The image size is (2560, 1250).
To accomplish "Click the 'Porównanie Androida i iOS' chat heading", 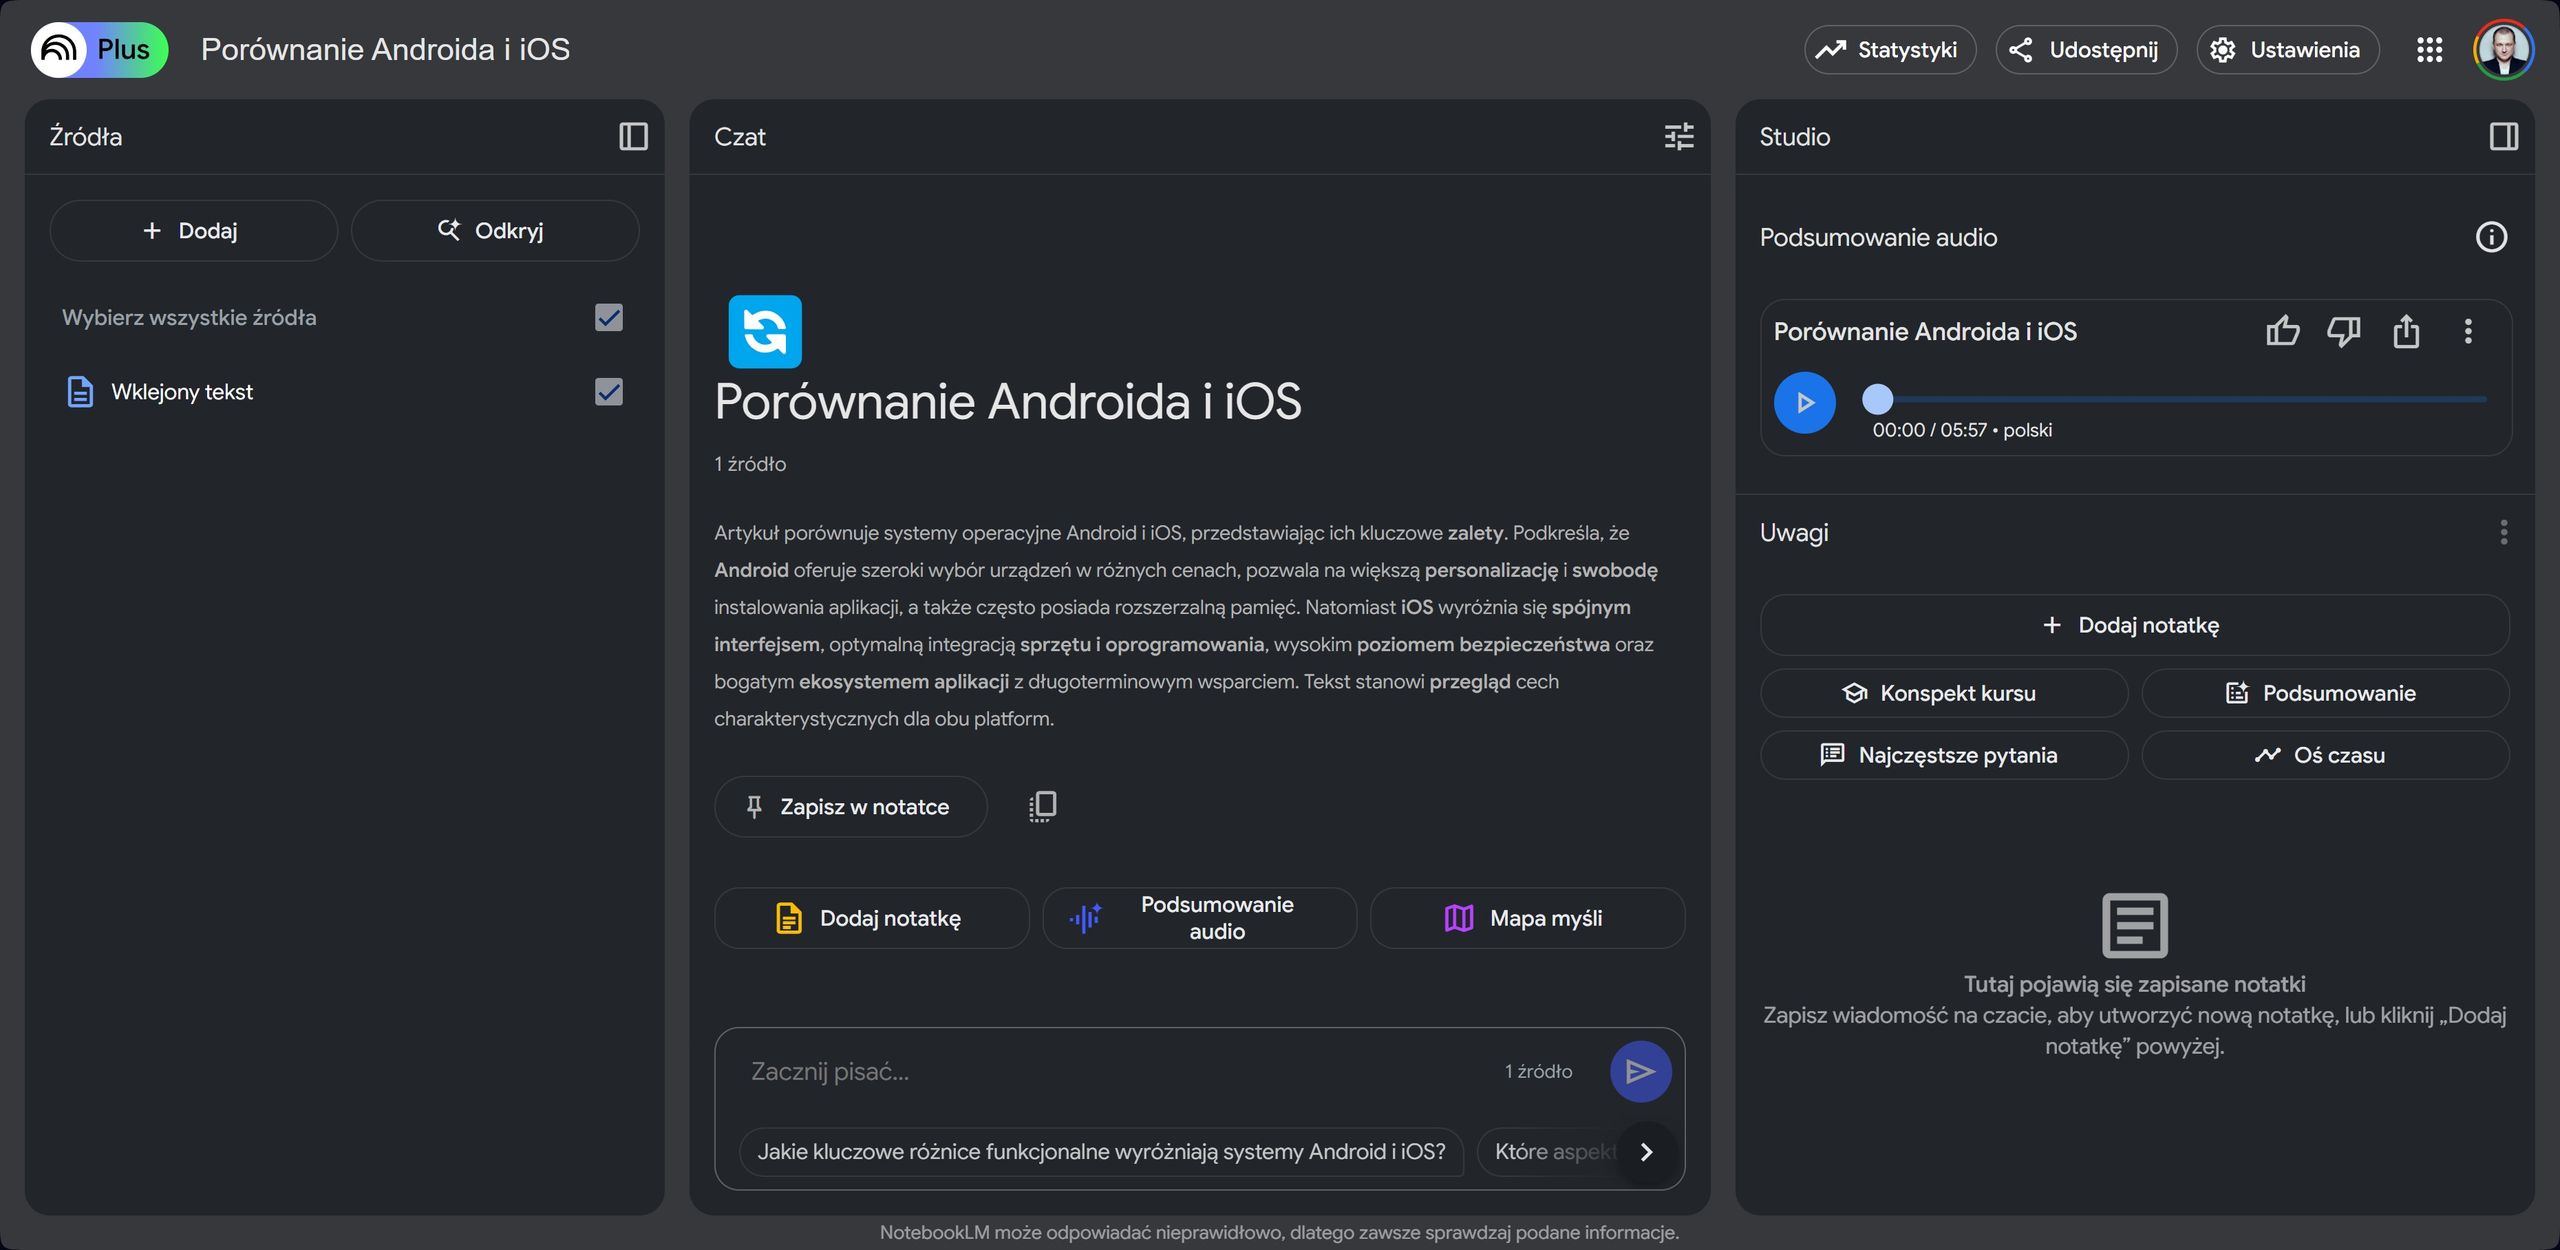I will [1008, 403].
